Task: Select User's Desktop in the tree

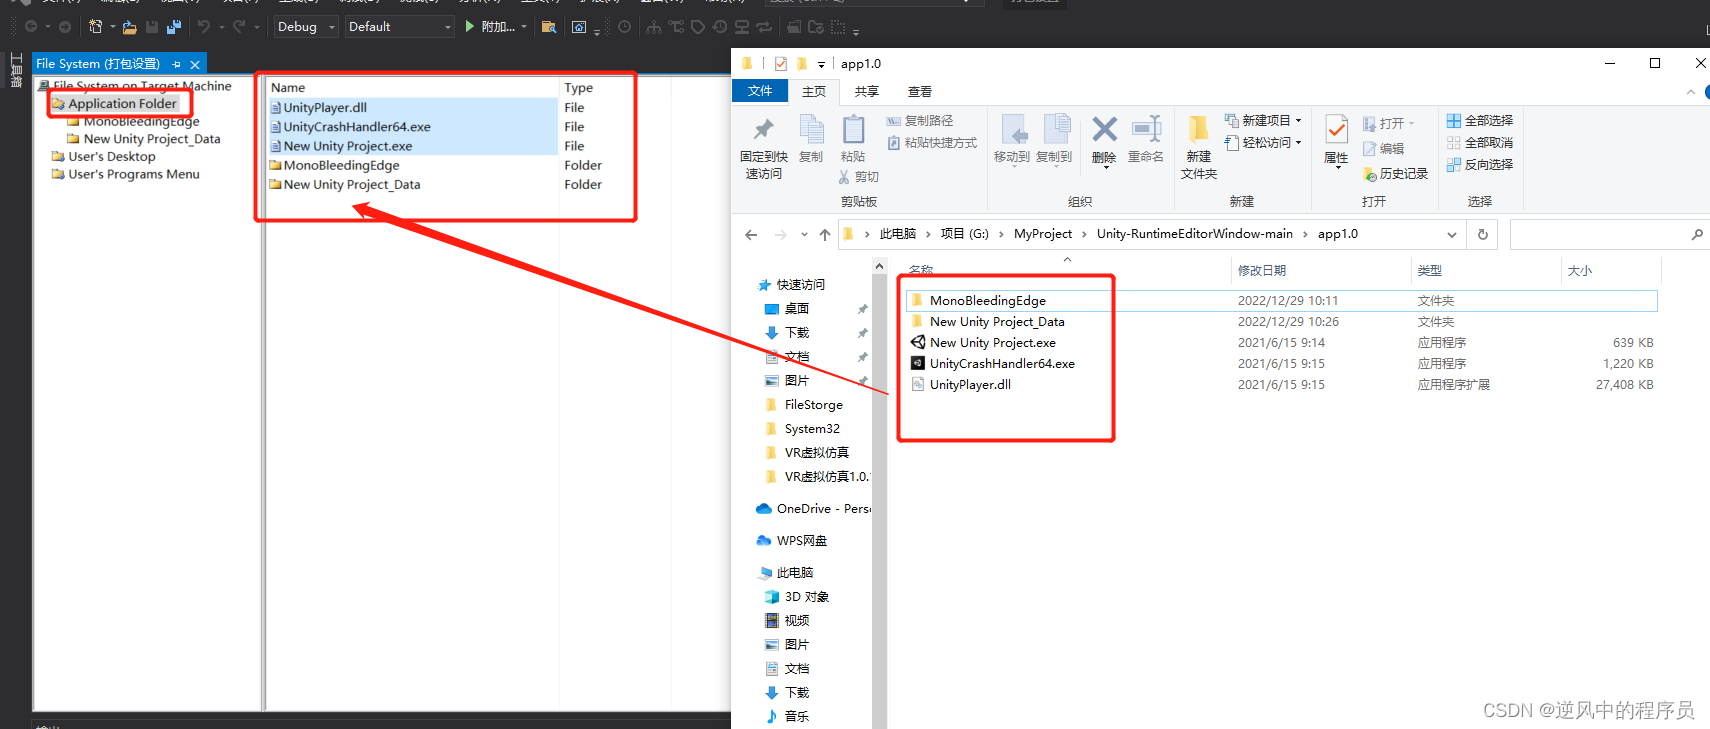Action: tap(111, 156)
